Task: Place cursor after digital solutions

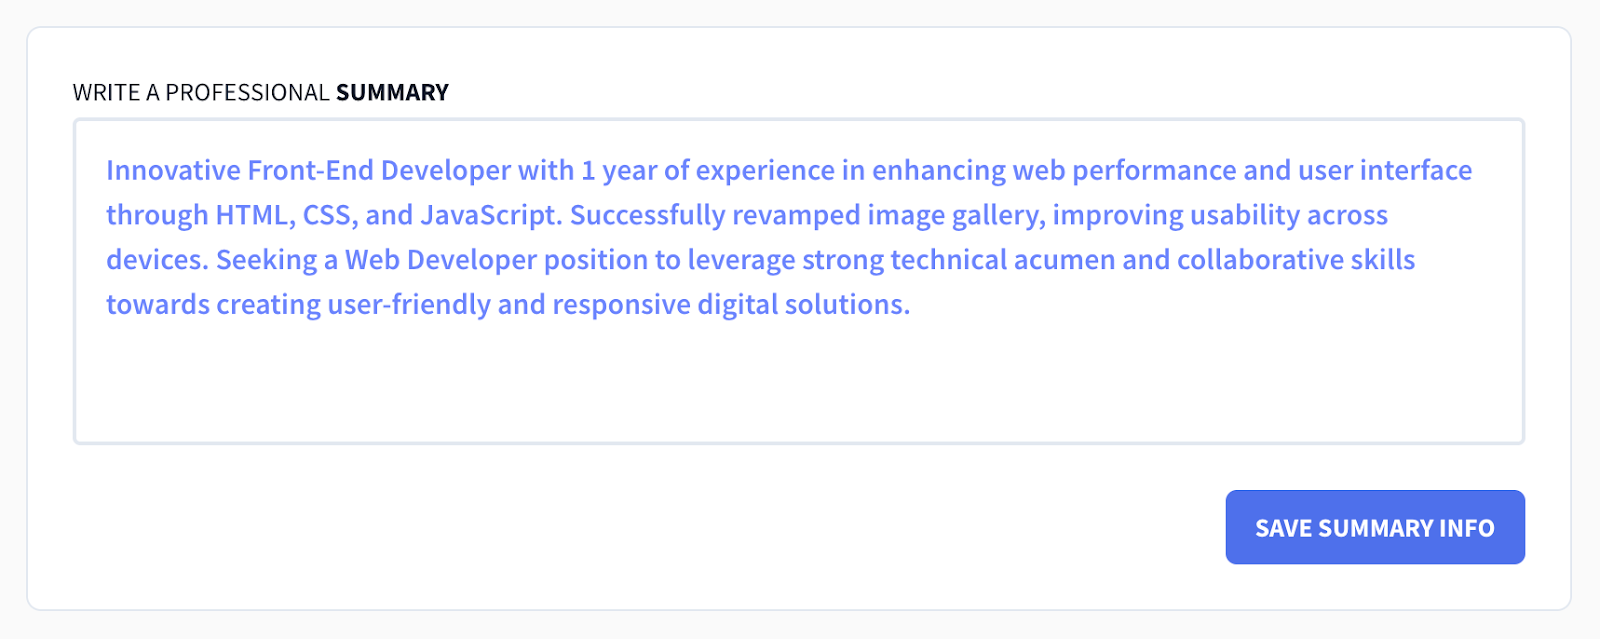Action: coord(913,304)
